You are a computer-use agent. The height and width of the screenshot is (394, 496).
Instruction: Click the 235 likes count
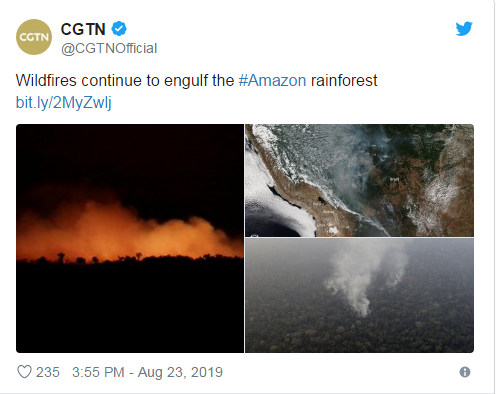[x=48, y=372]
